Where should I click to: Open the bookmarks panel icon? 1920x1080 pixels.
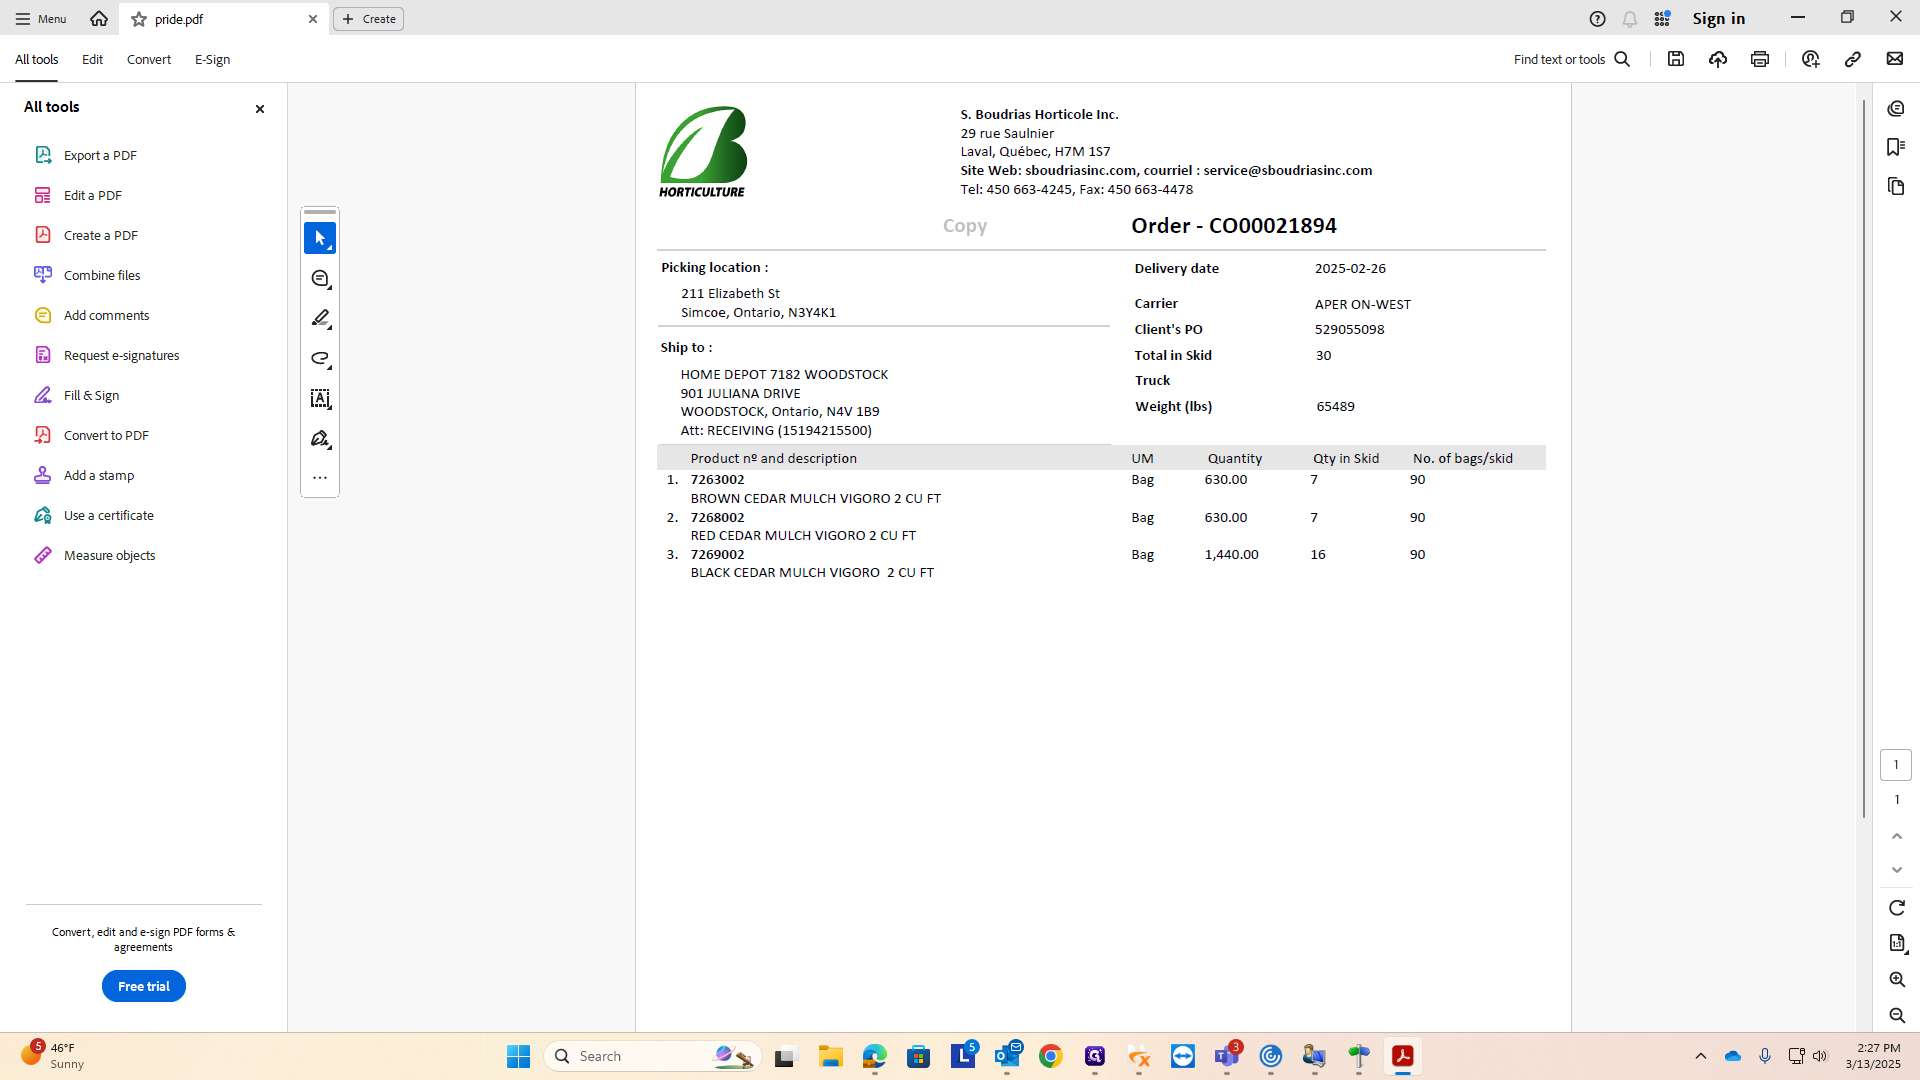[1896, 147]
